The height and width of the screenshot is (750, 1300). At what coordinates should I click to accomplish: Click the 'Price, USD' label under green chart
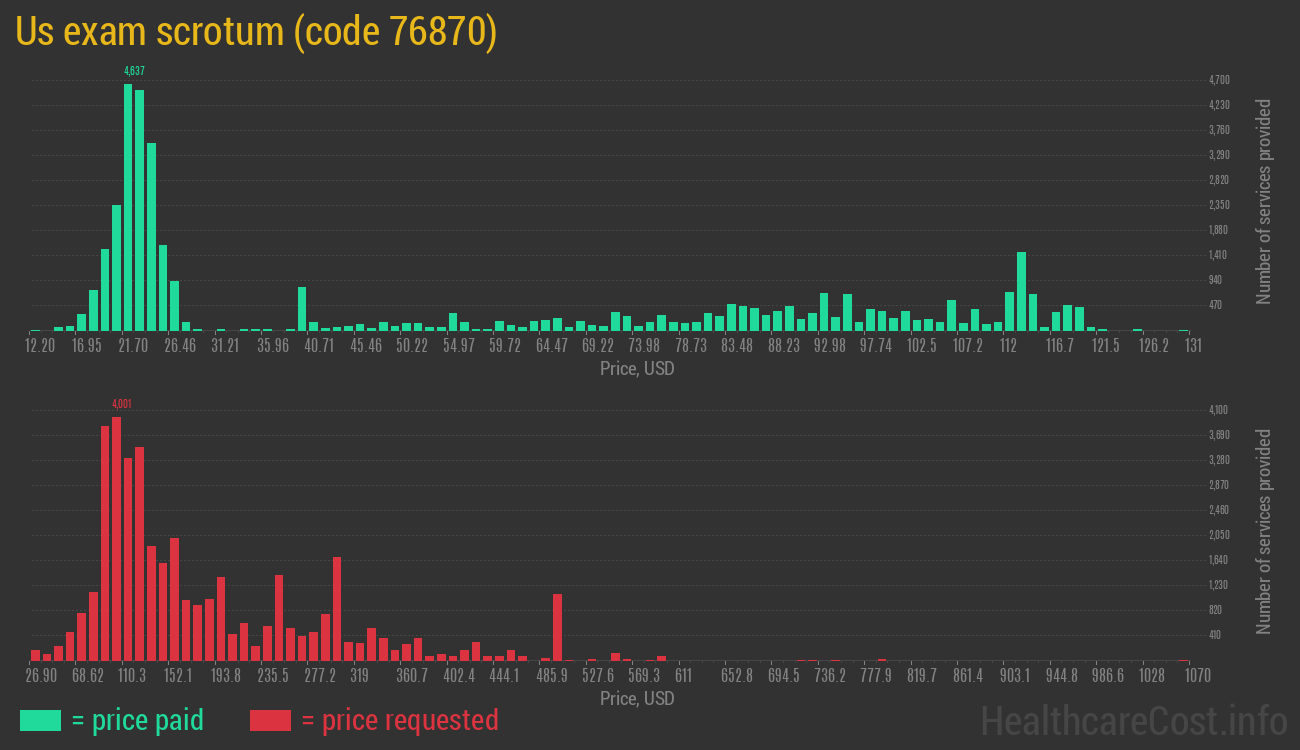click(x=637, y=369)
